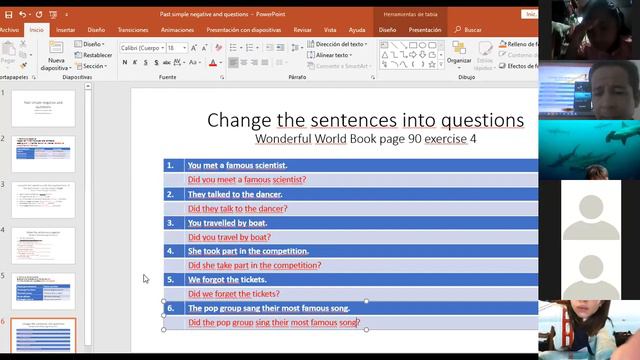Open the Diseño layout dropdown in Diapositivas
This screenshot has height=360, width=640.
(90, 44)
